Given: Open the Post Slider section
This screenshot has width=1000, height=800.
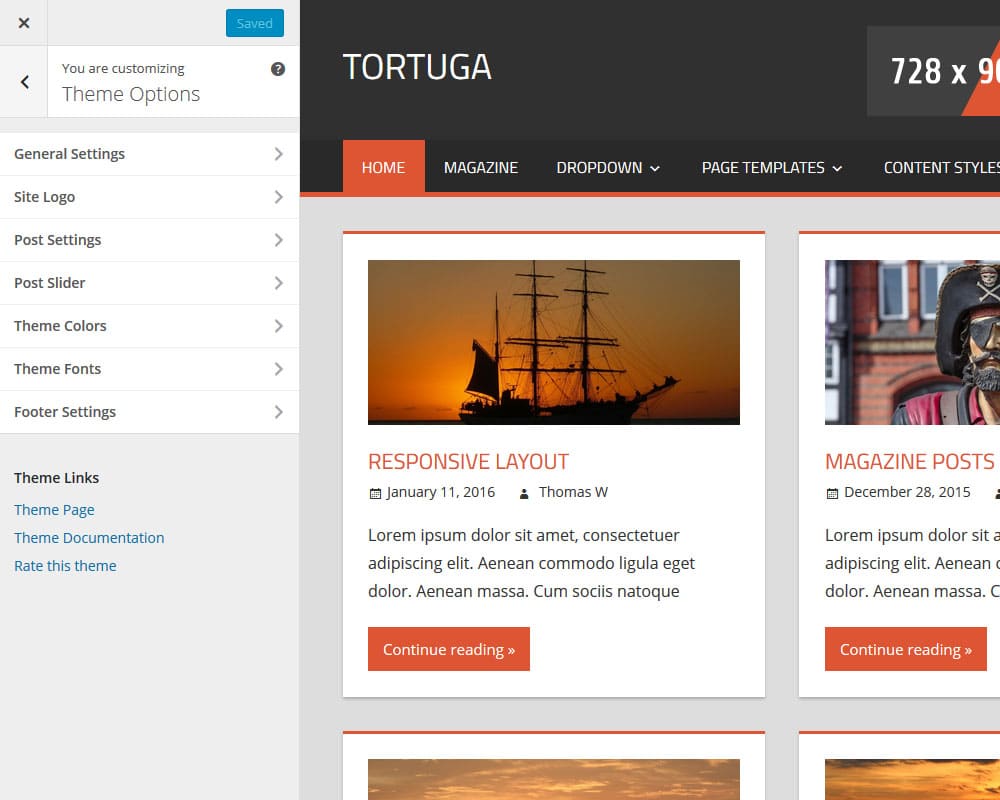Looking at the screenshot, I should tap(149, 283).
